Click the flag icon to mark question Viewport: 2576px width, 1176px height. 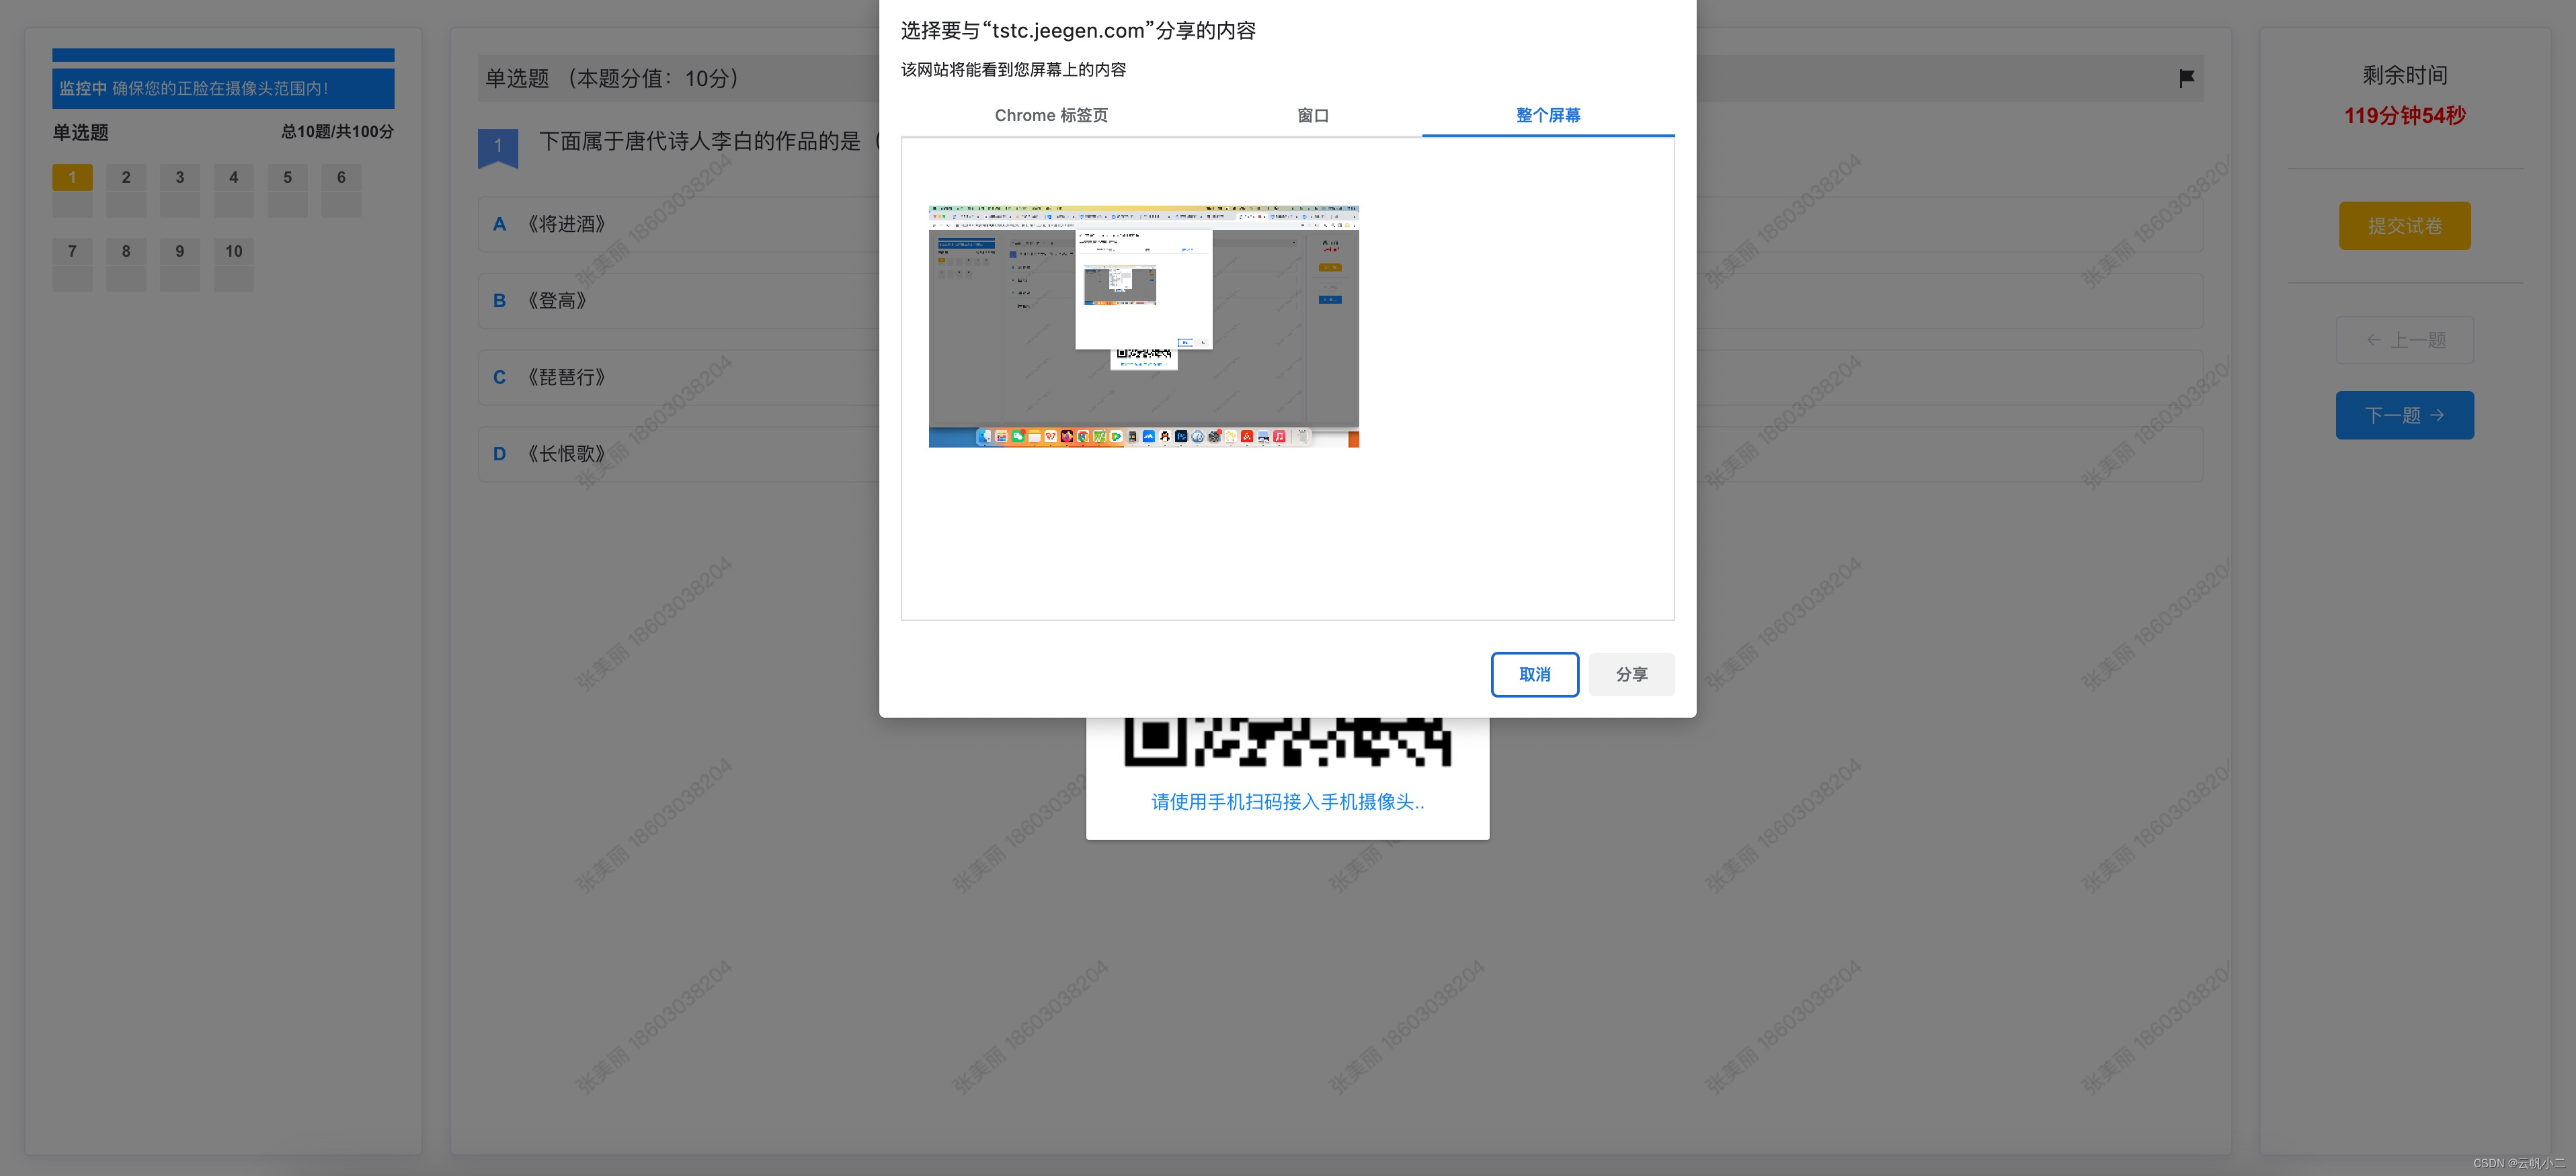pos(2186,78)
